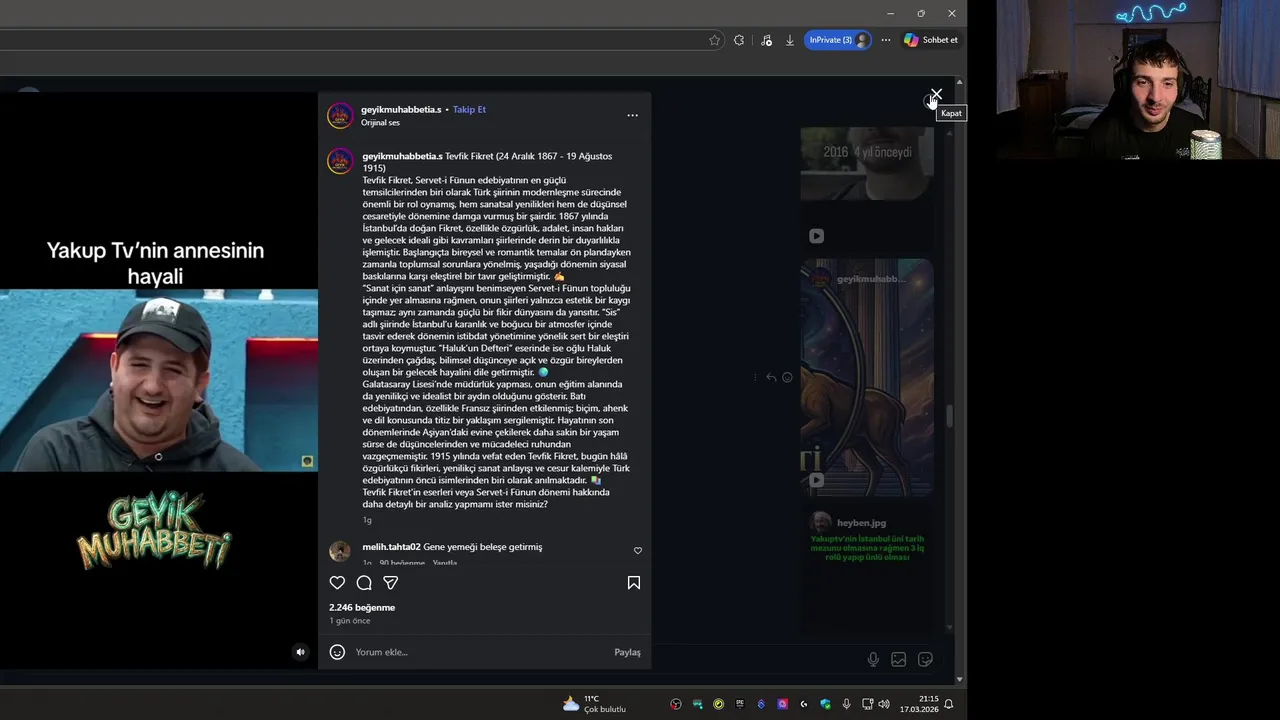
Task: Click the voice message microphone icon in chat
Action: tap(873, 659)
